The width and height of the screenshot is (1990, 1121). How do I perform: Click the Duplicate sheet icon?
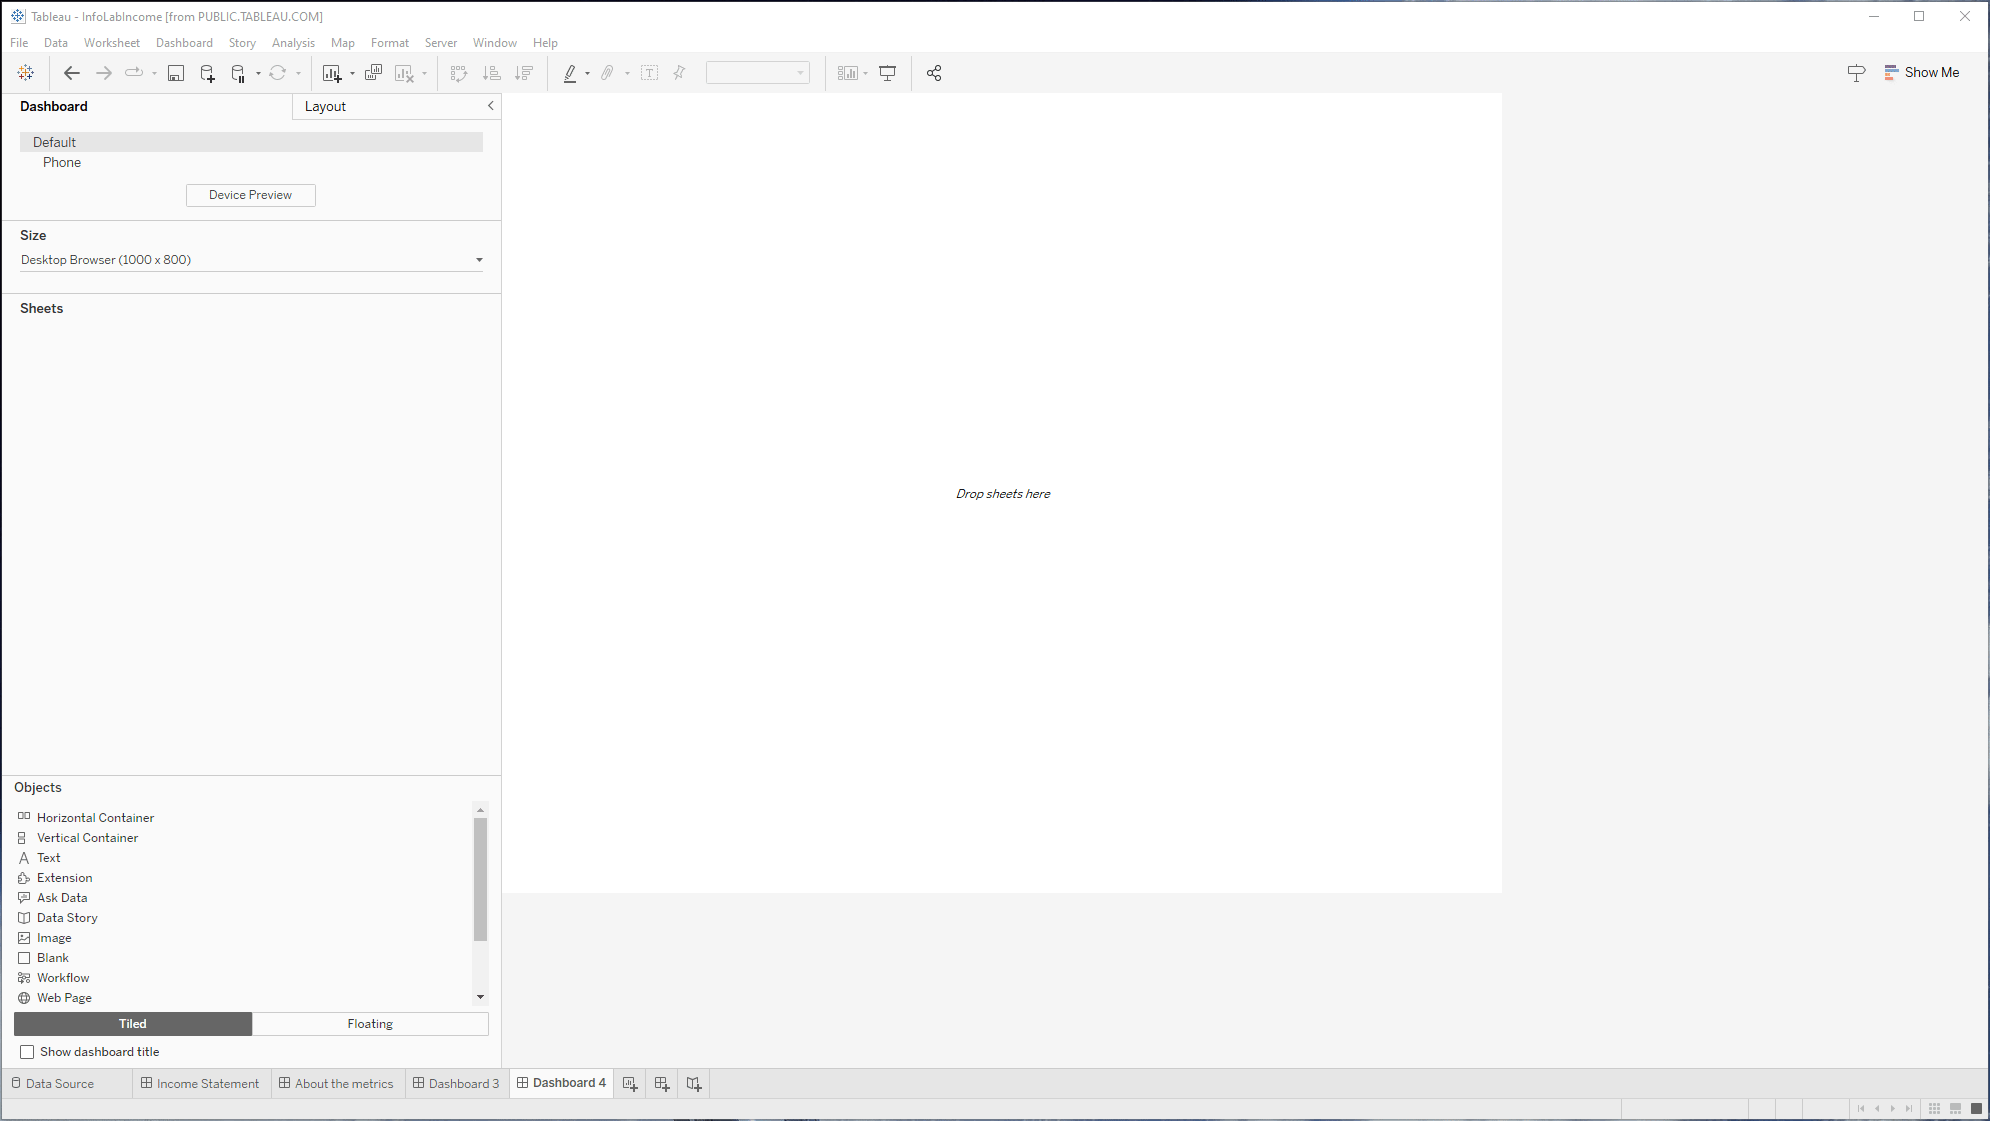pos(373,73)
